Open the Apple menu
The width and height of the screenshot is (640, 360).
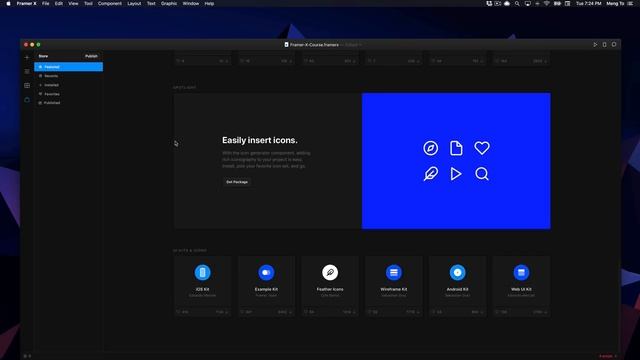point(8,3)
